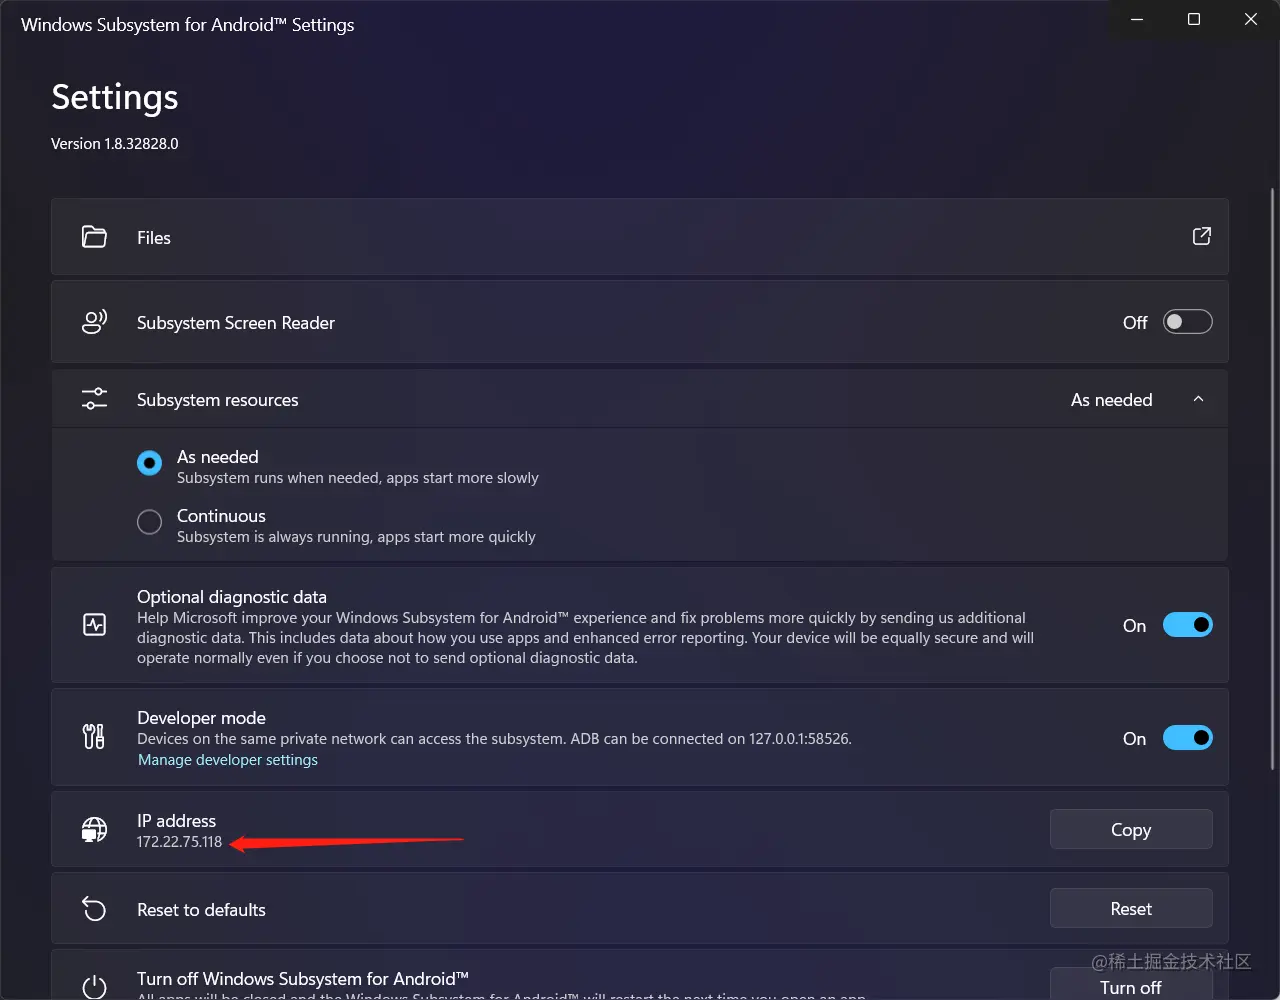Screen dimensions: 1280x1000
Task: Click the Reset button
Action: point(1131,908)
